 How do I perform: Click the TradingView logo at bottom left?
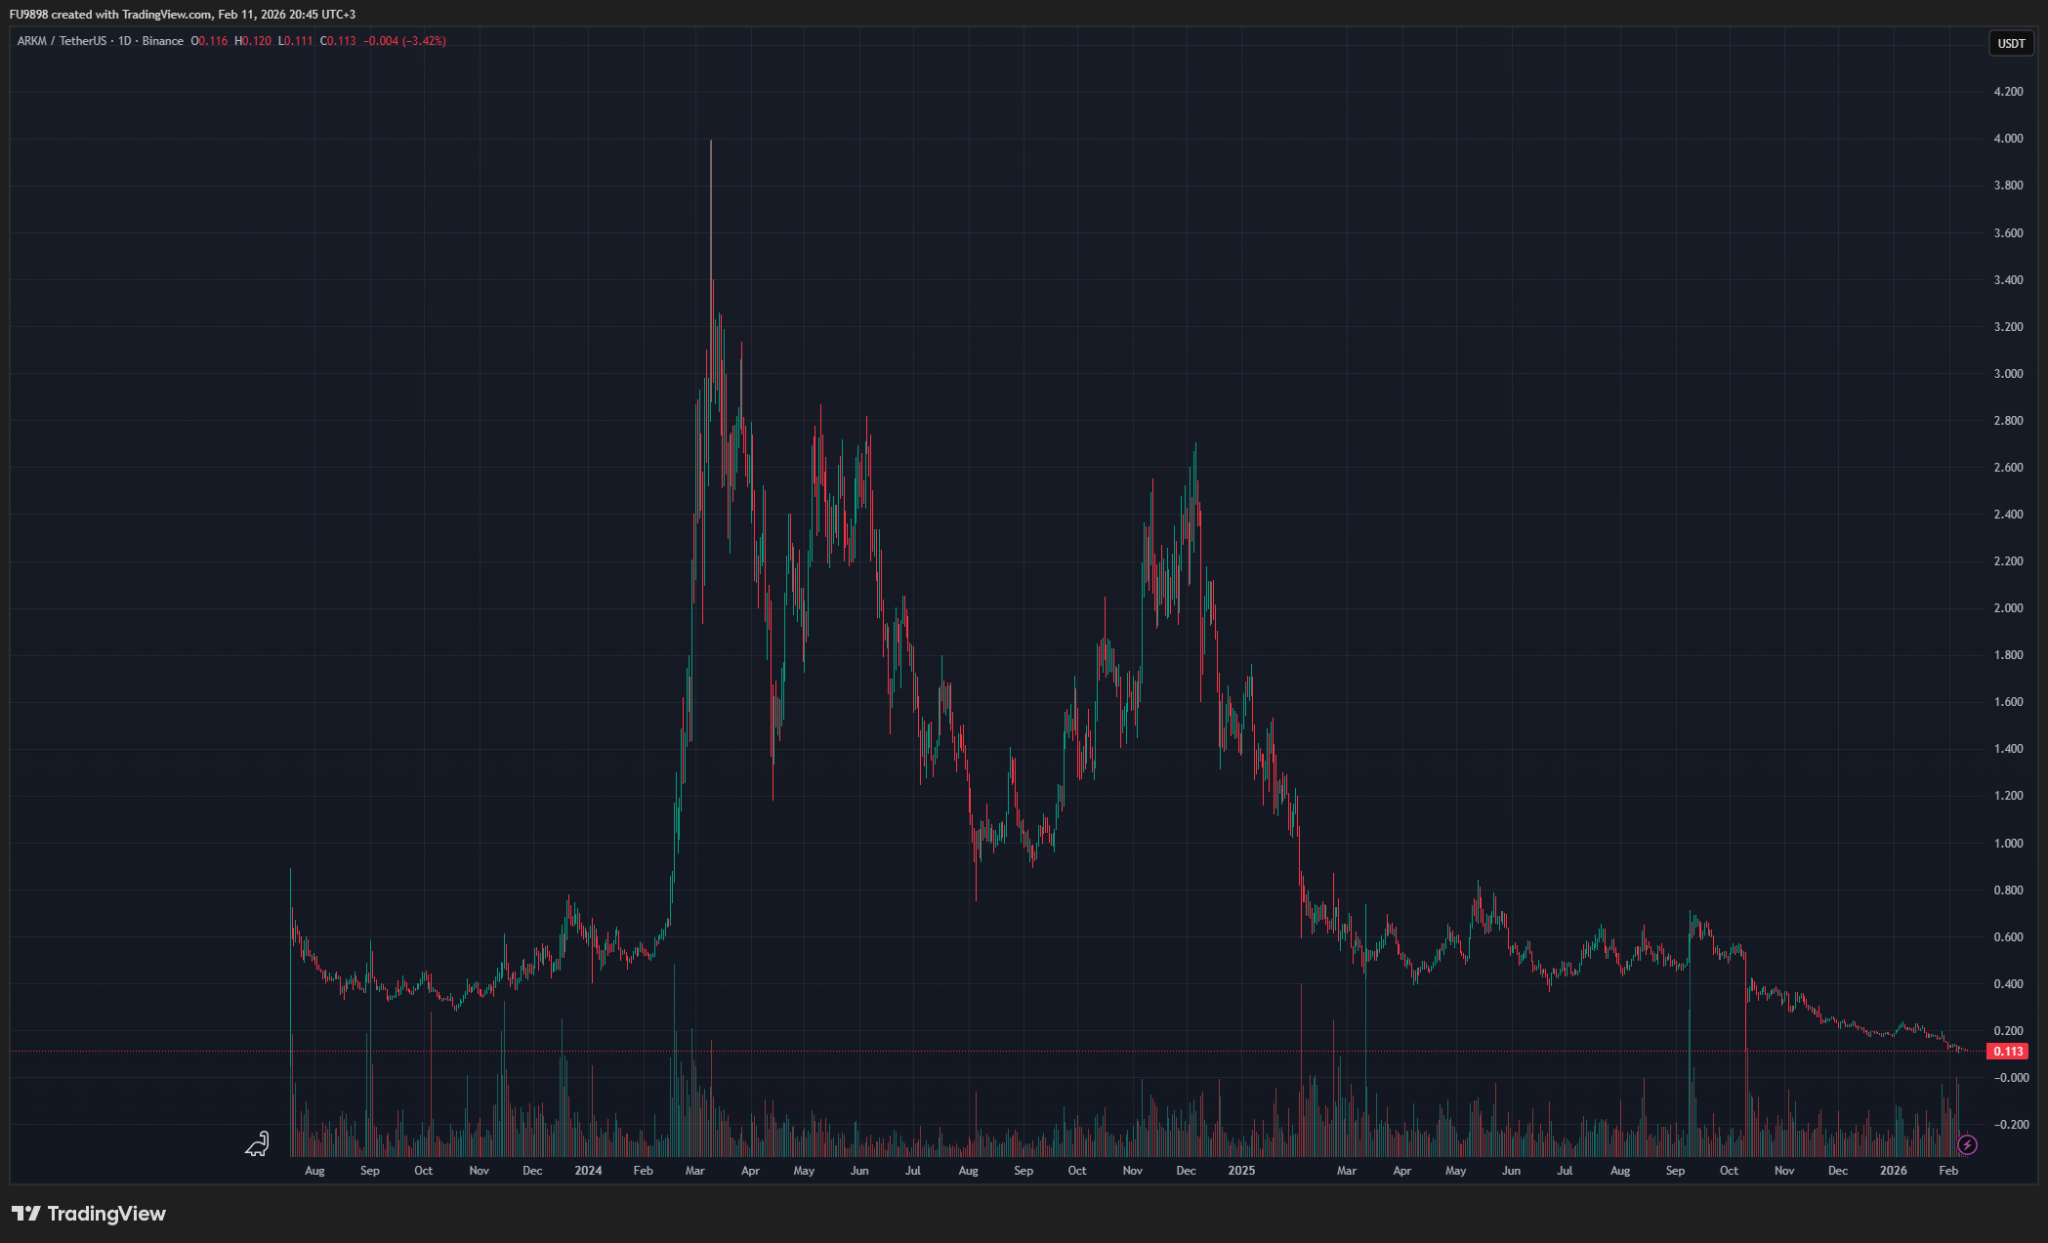[90, 1214]
